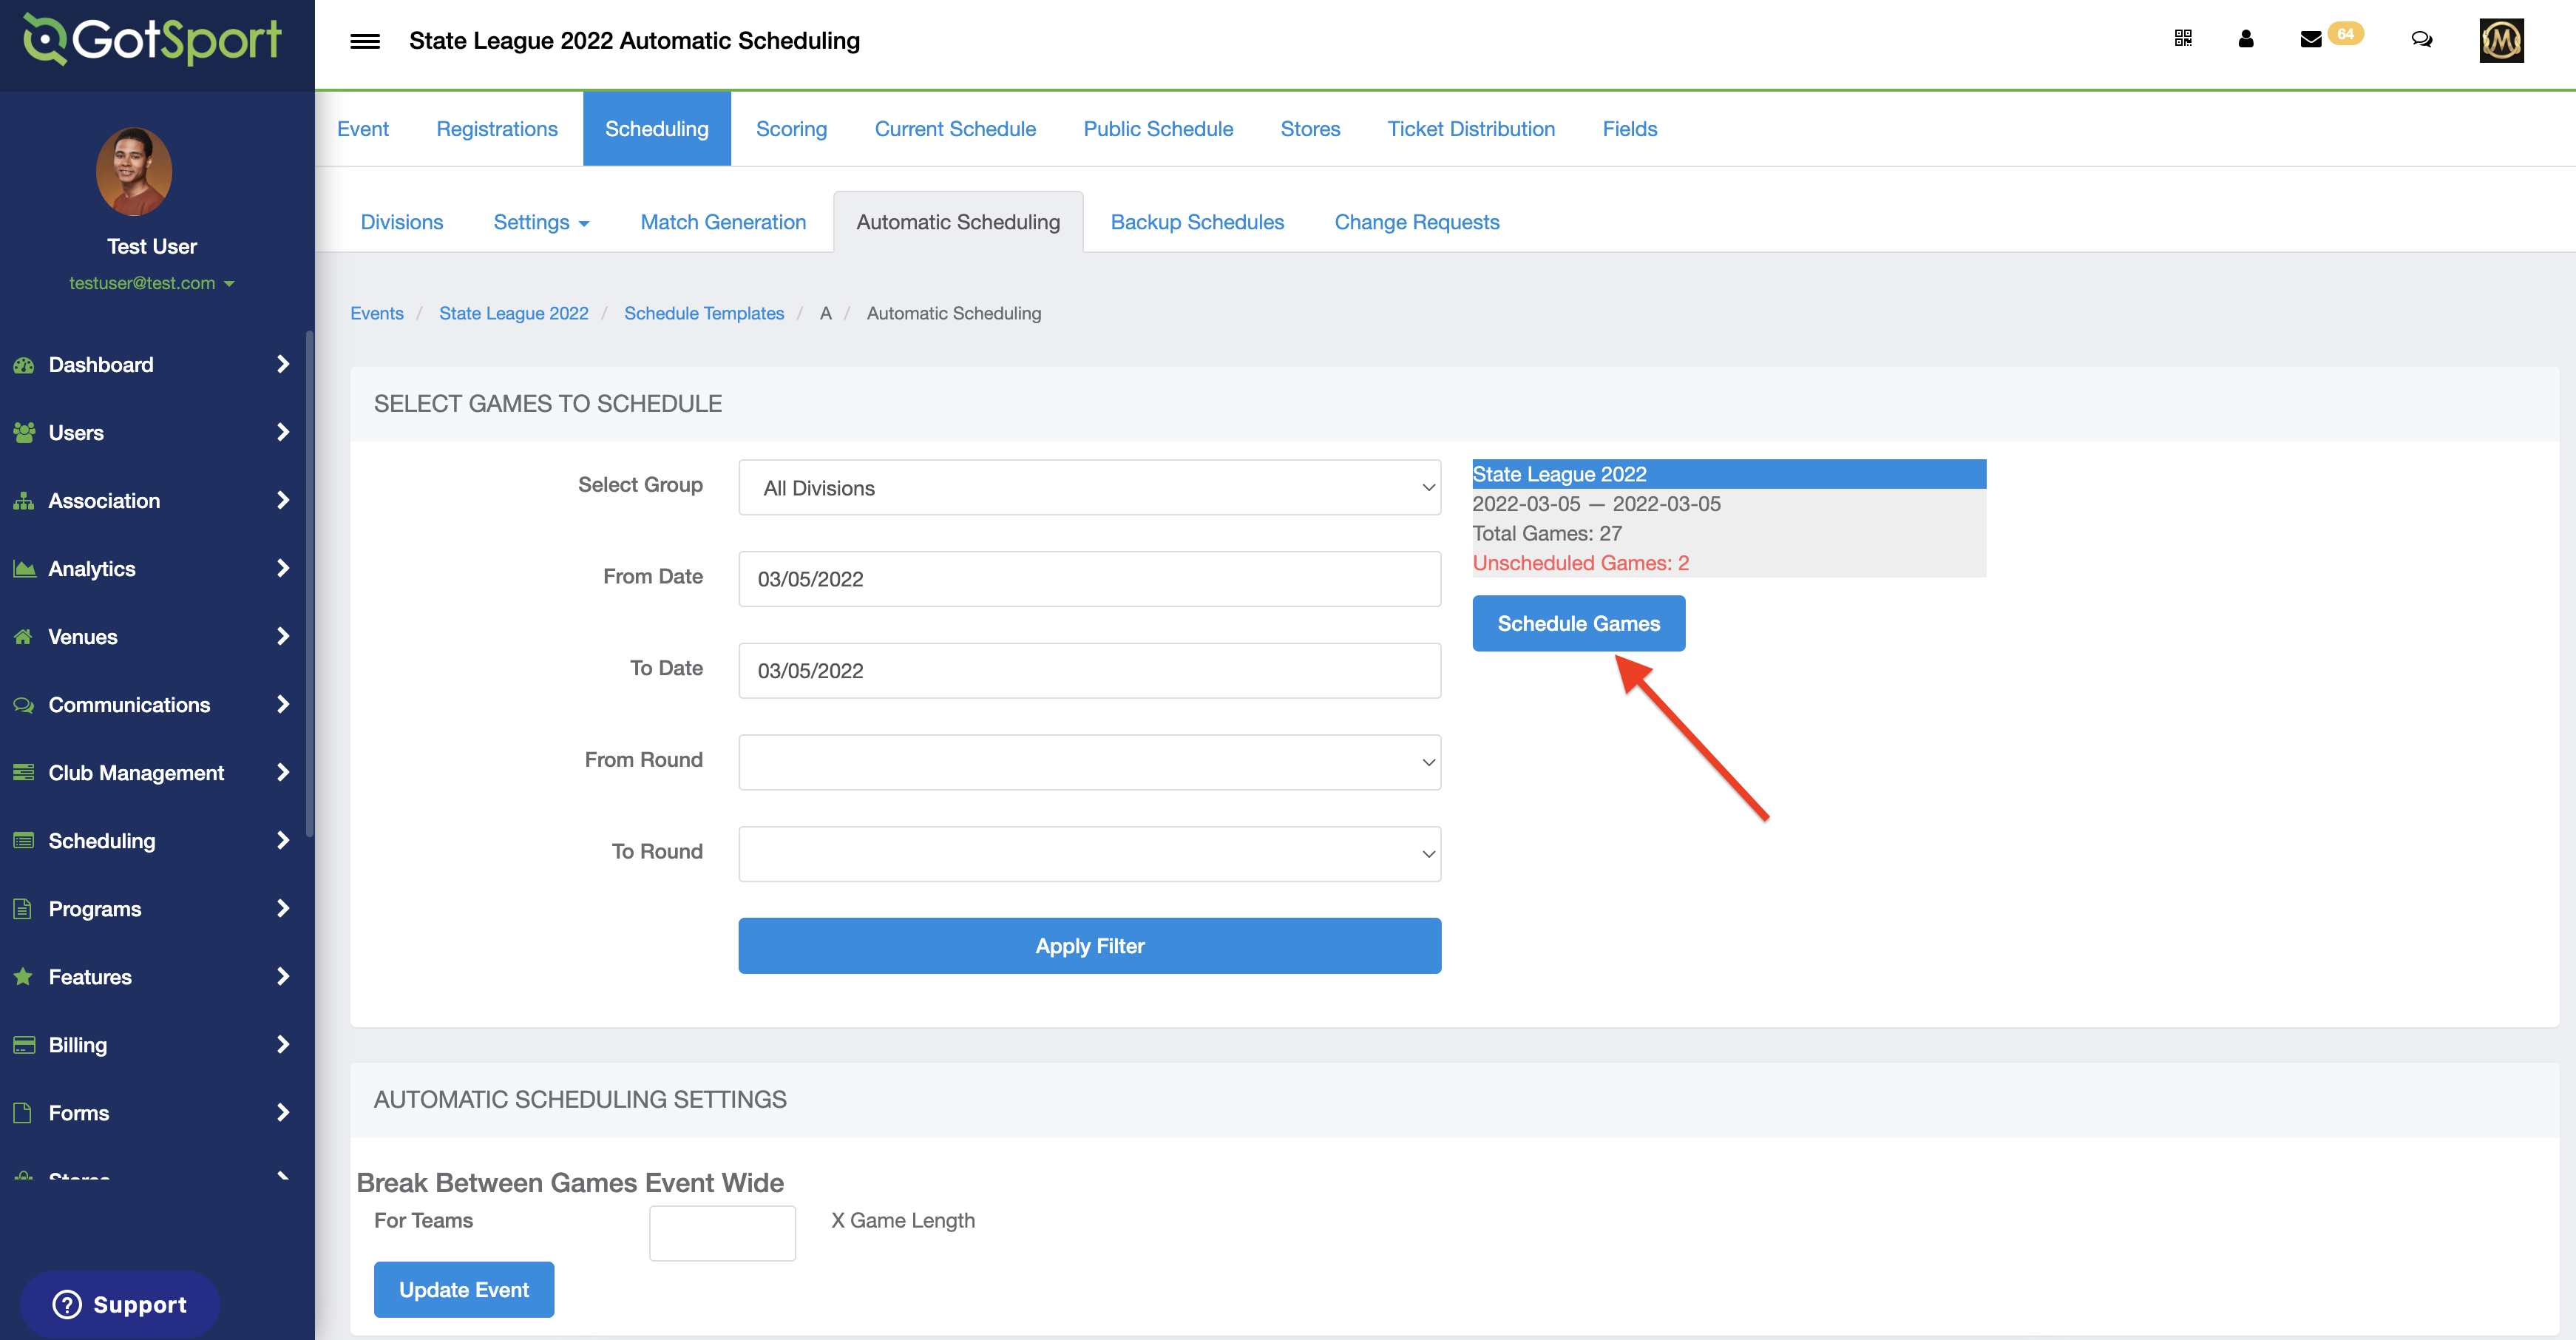Open the Backup Schedules sub-tab
This screenshot has width=2576, height=1340.
[x=1197, y=222]
